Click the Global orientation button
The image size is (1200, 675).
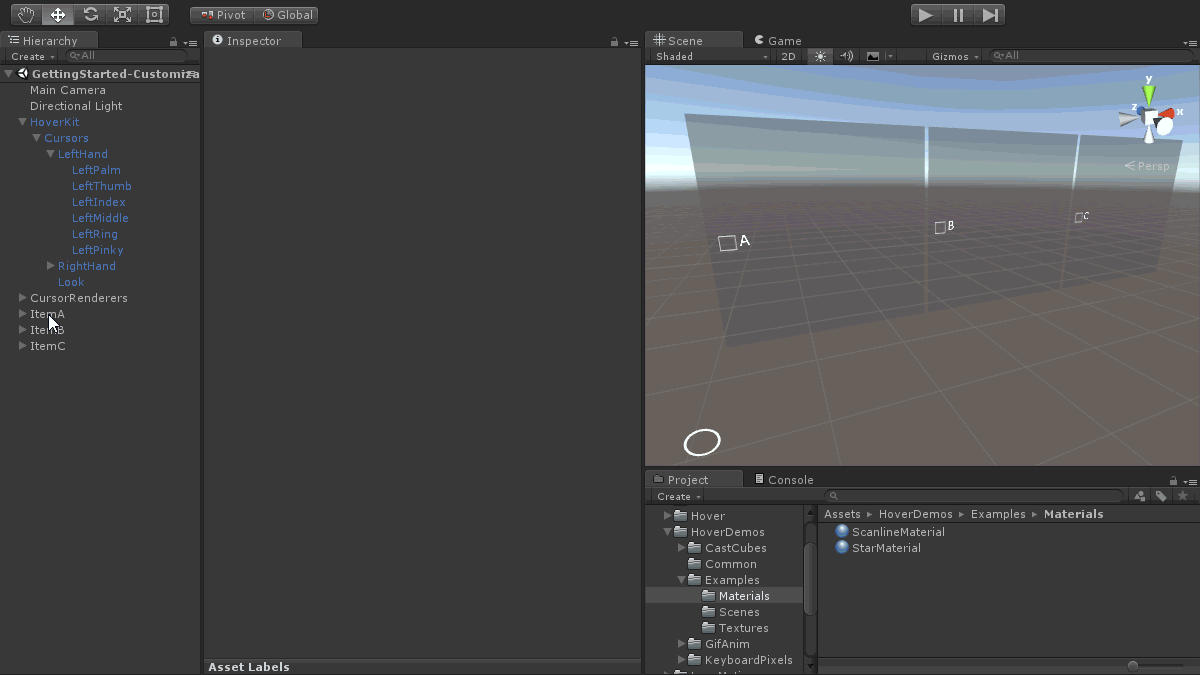click(288, 15)
